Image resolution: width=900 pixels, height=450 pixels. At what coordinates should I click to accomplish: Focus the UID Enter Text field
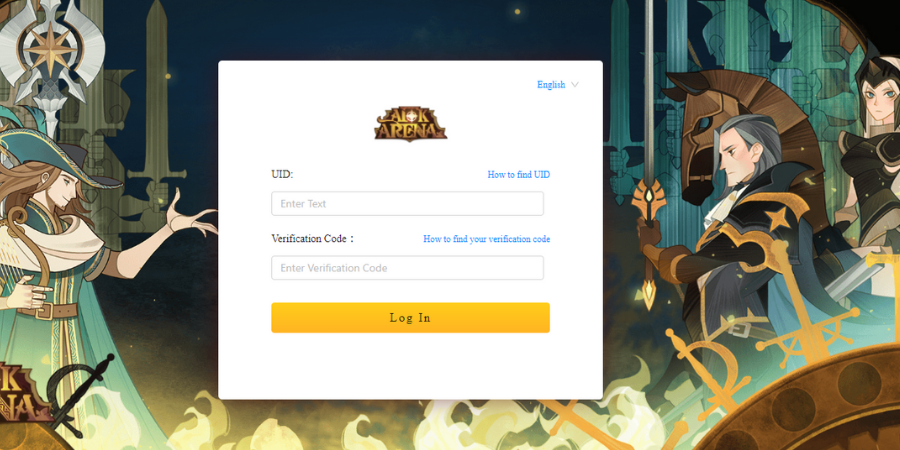click(x=408, y=204)
